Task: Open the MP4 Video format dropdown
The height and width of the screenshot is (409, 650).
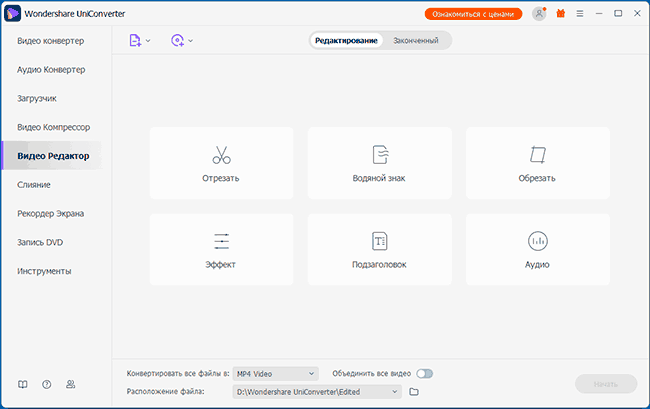Action: click(276, 374)
